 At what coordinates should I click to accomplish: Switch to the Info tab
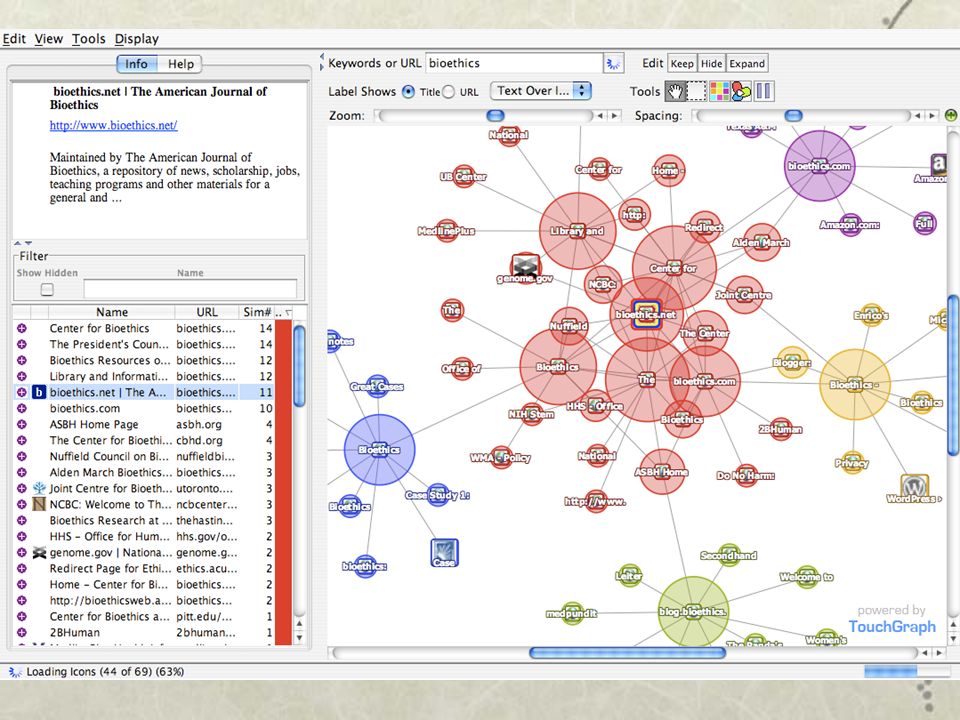pyautogui.click(x=137, y=64)
